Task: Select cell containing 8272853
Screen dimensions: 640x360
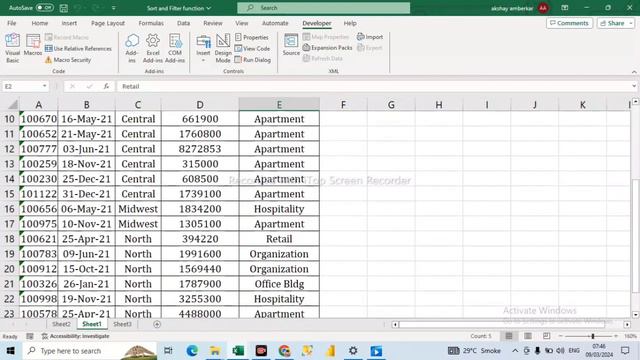Action: coord(200,149)
